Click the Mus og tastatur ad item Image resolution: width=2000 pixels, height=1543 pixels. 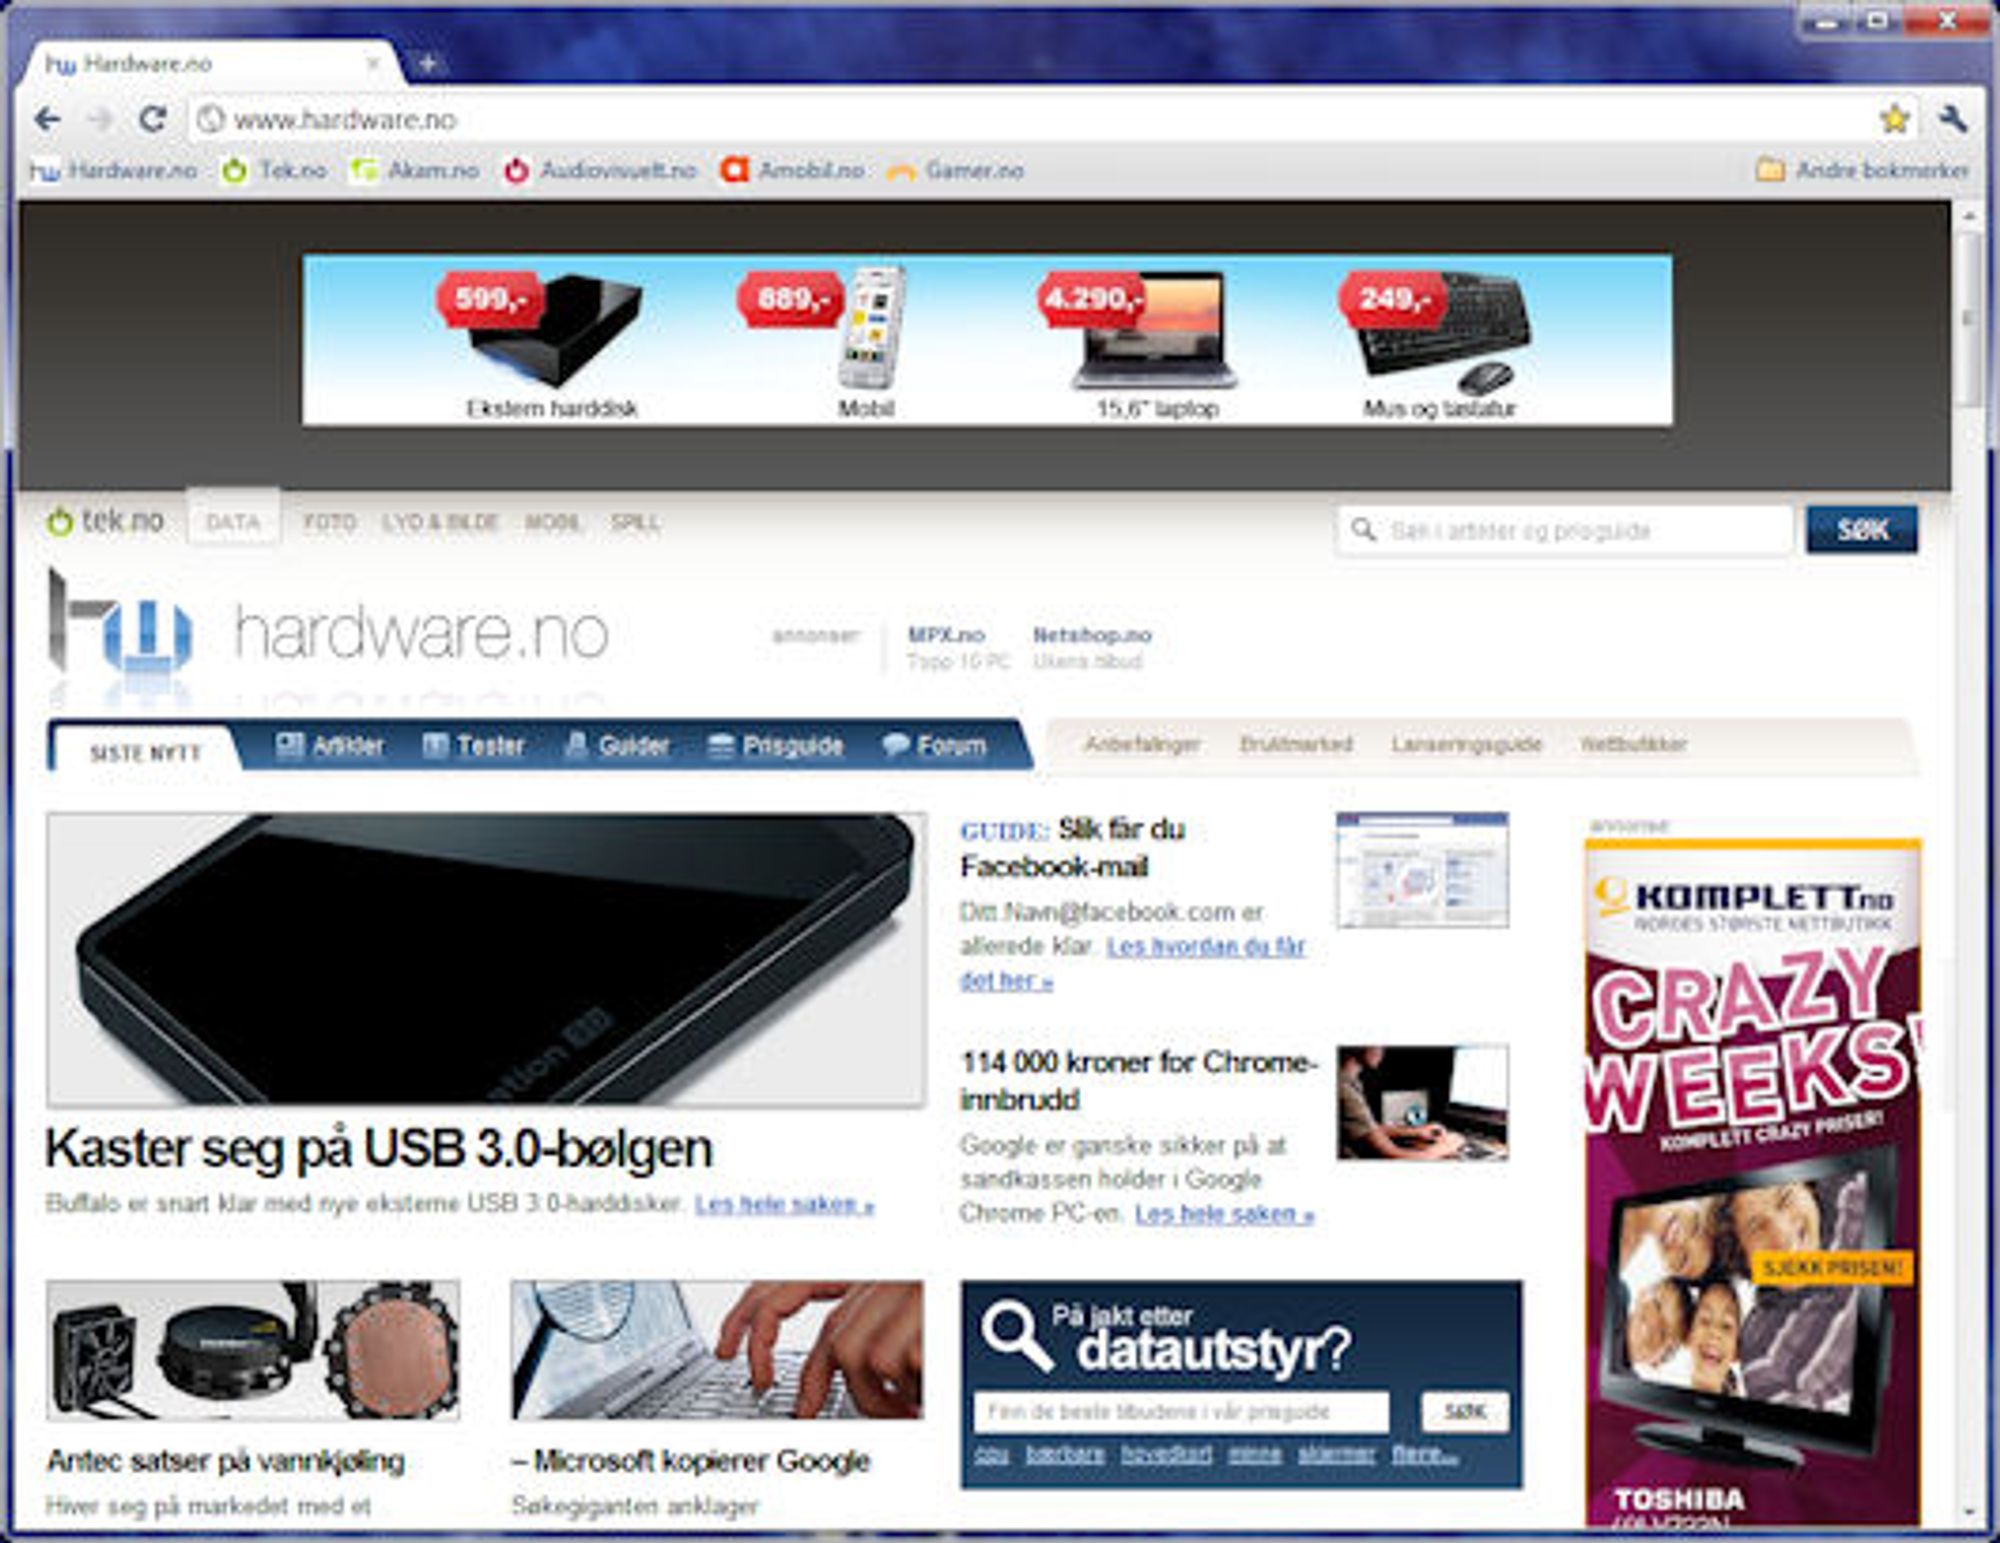1437,345
